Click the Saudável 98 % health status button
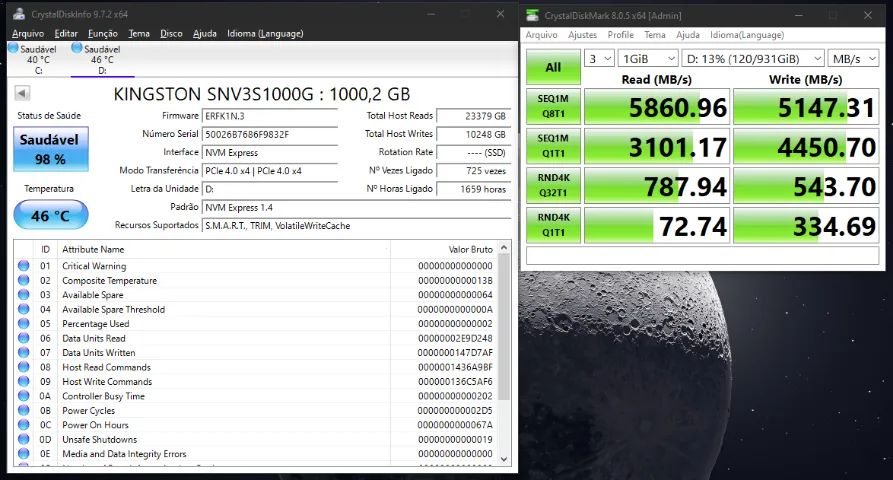893x480 pixels. [x=51, y=149]
